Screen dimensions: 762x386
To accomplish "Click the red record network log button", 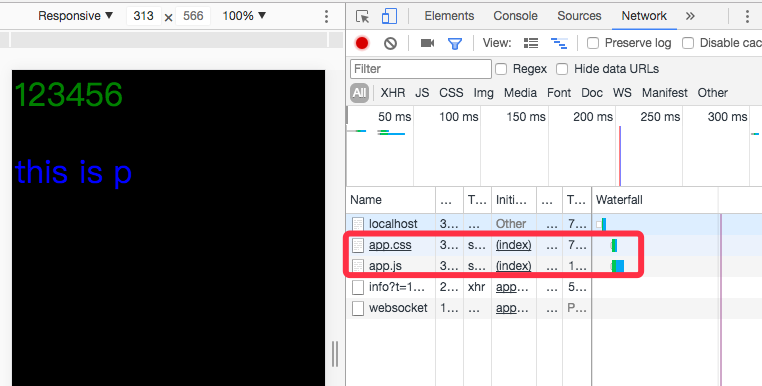I will tap(362, 43).
